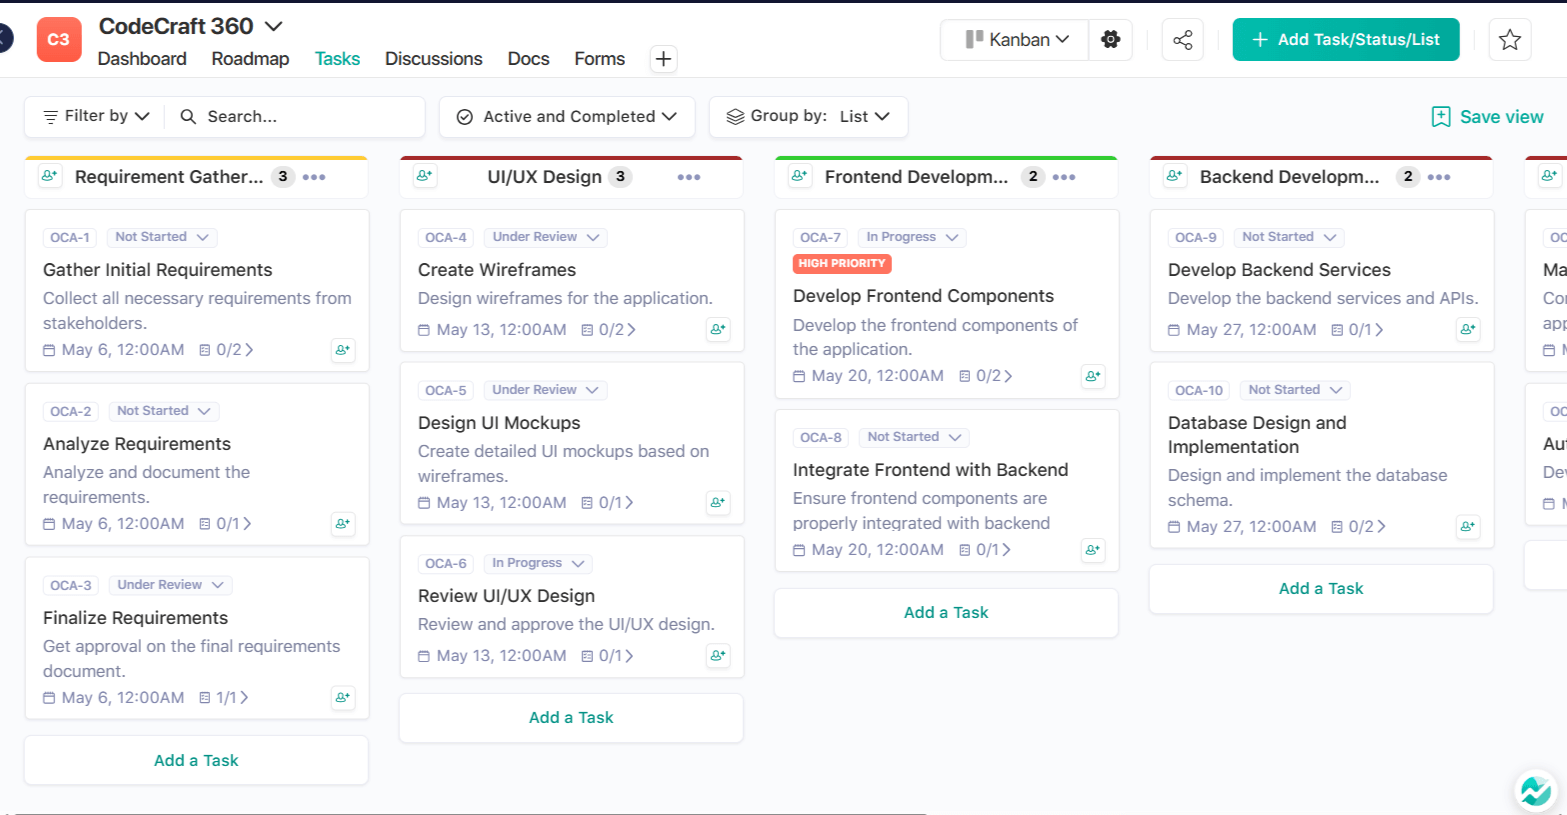The image size is (1567, 815).
Task: Switch to the Dashboard tab
Action: pyautogui.click(x=142, y=59)
